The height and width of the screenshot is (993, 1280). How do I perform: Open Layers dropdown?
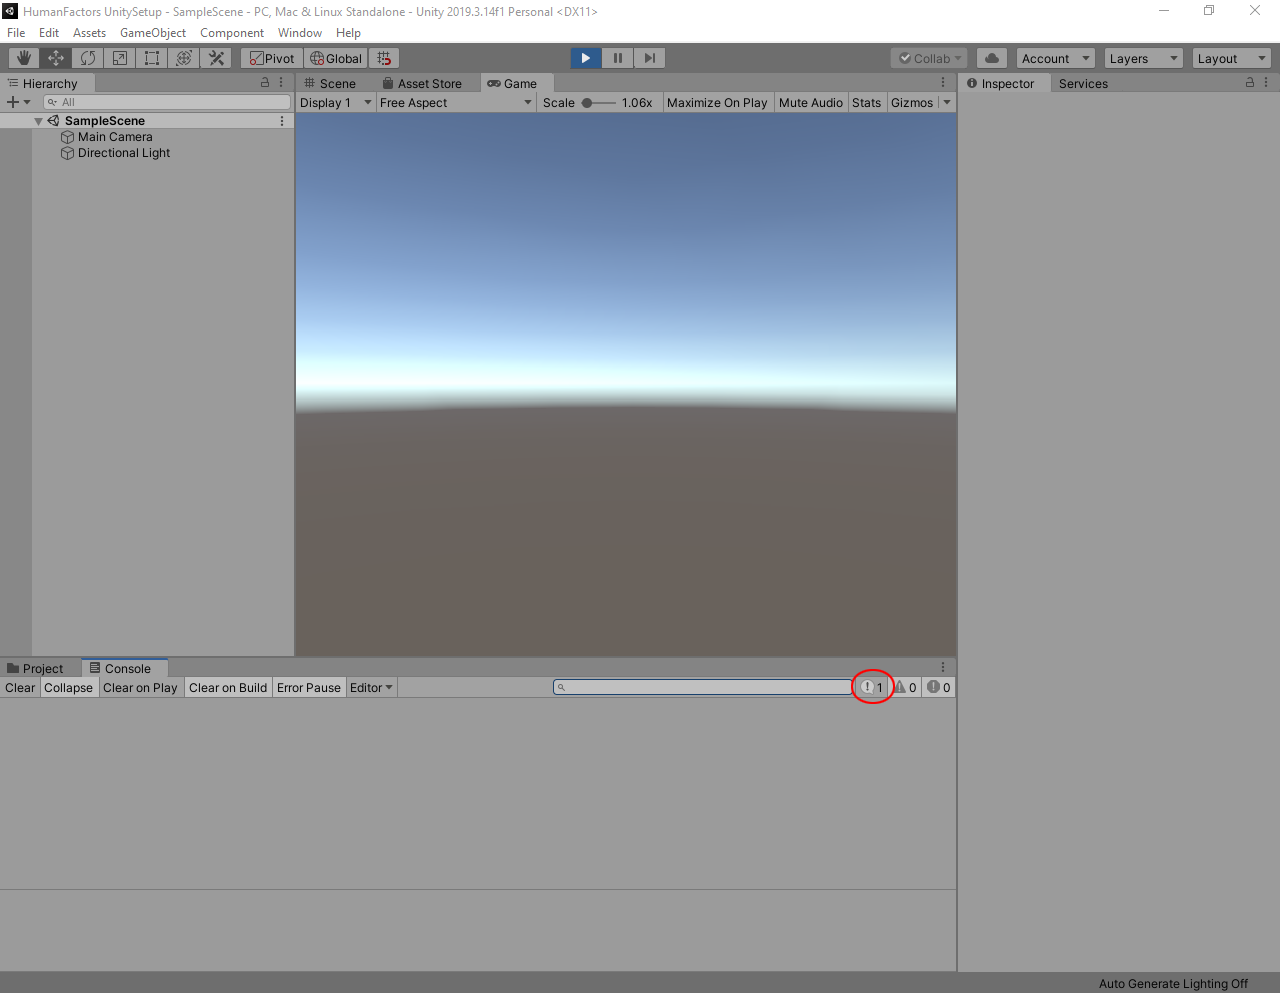[1144, 58]
